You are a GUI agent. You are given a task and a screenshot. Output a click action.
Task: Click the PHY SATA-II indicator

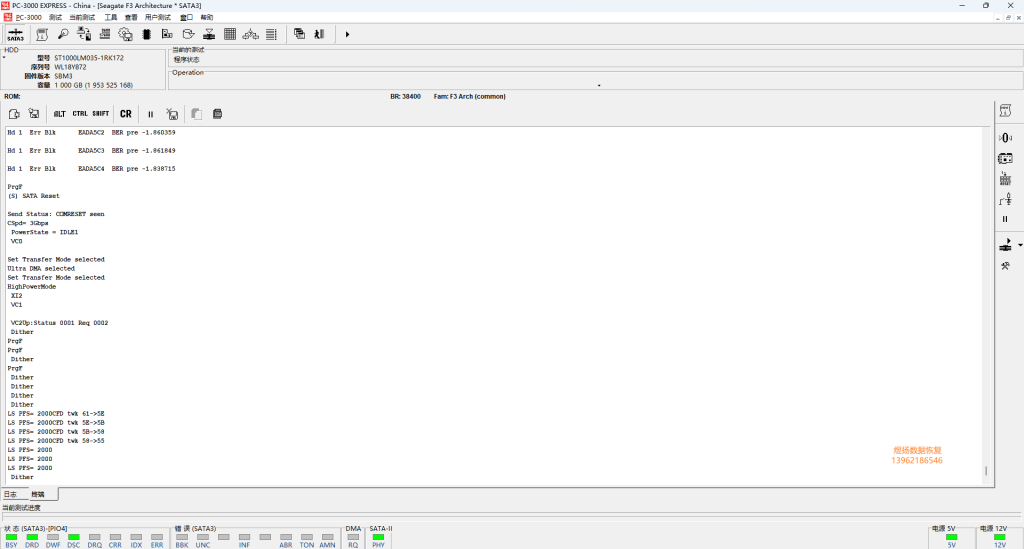[x=378, y=537]
